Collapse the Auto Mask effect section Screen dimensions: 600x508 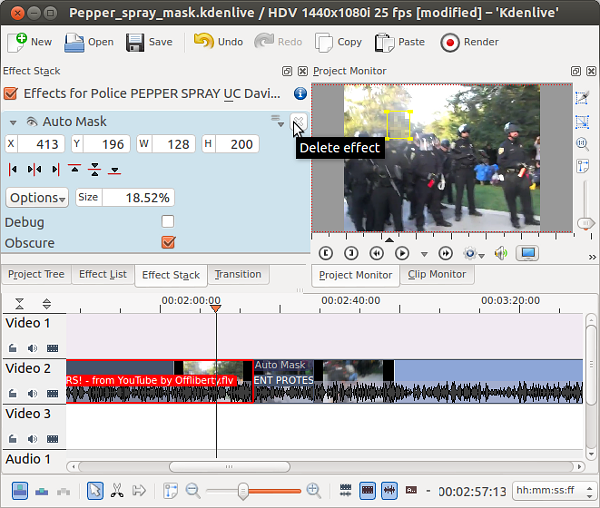13,122
